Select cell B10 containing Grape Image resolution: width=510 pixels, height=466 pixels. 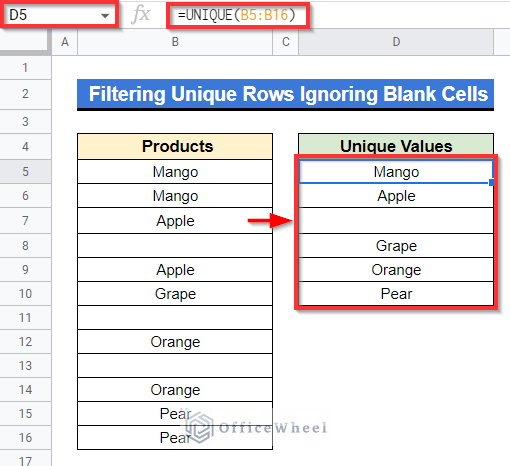point(175,294)
